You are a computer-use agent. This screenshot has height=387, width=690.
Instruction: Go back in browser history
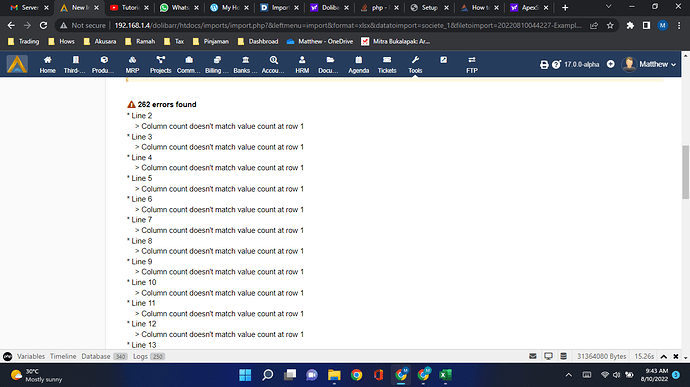(11, 26)
